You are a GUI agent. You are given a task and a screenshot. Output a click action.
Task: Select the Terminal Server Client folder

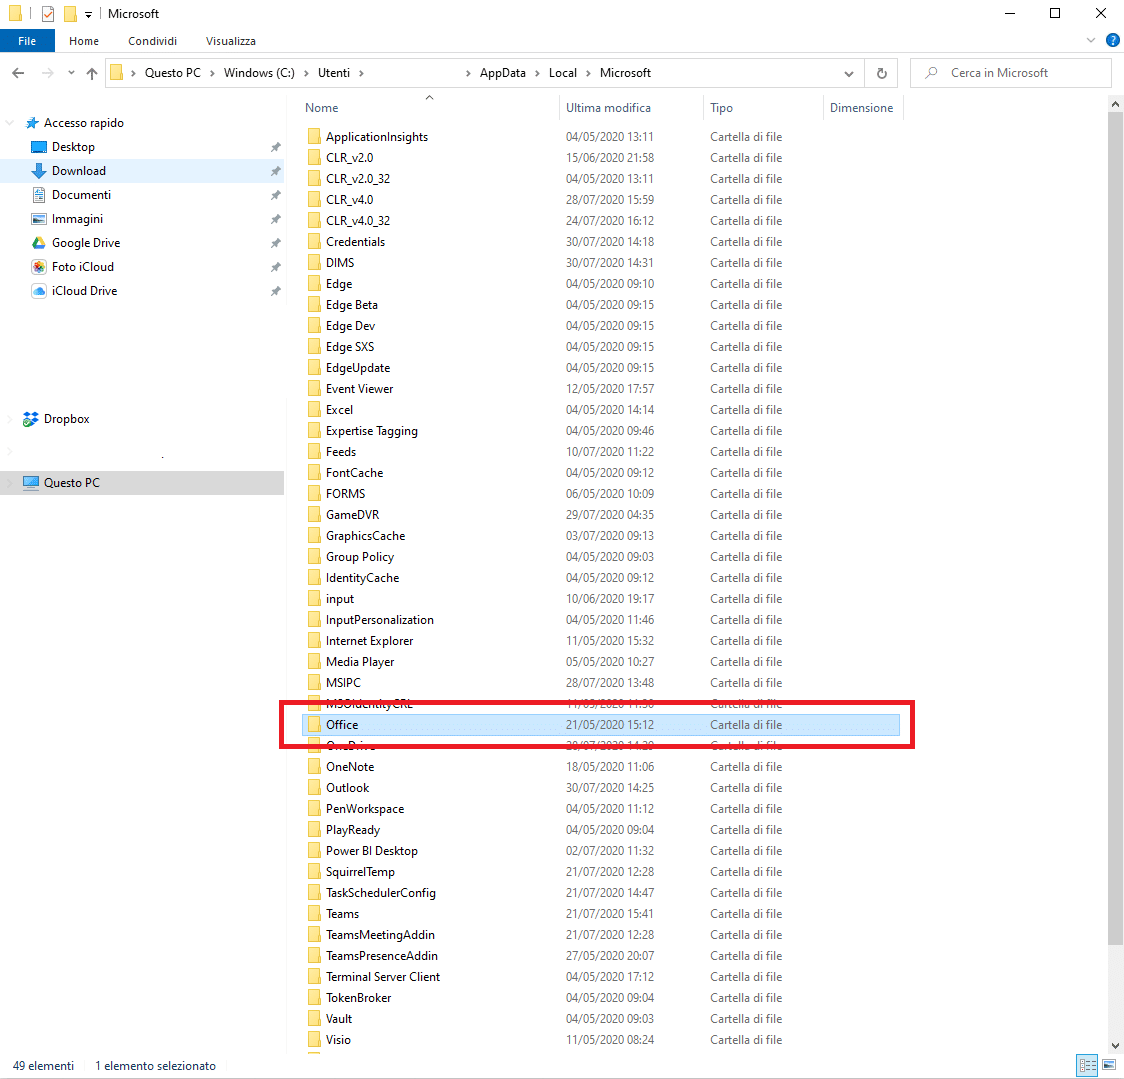tap(383, 977)
